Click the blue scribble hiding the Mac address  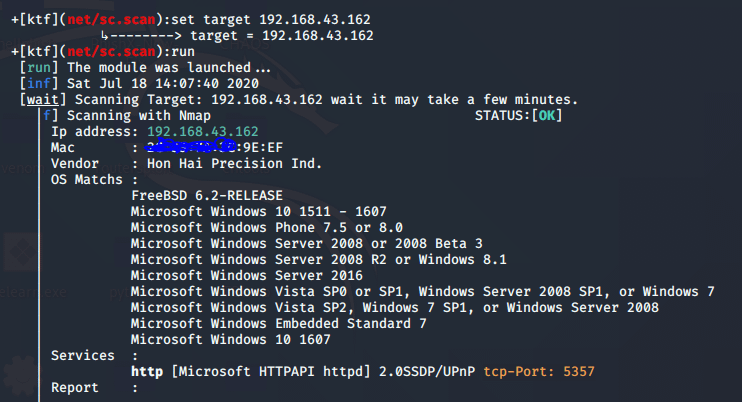click(x=192, y=146)
